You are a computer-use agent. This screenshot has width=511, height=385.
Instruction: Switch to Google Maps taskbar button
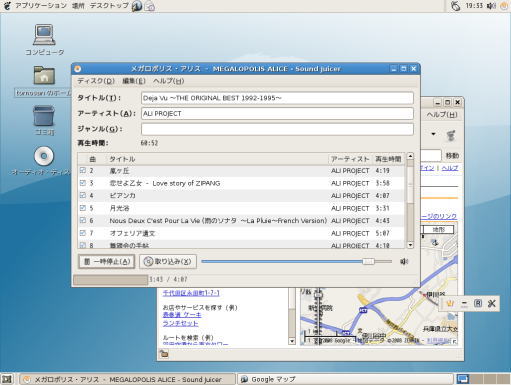point(345,379)
